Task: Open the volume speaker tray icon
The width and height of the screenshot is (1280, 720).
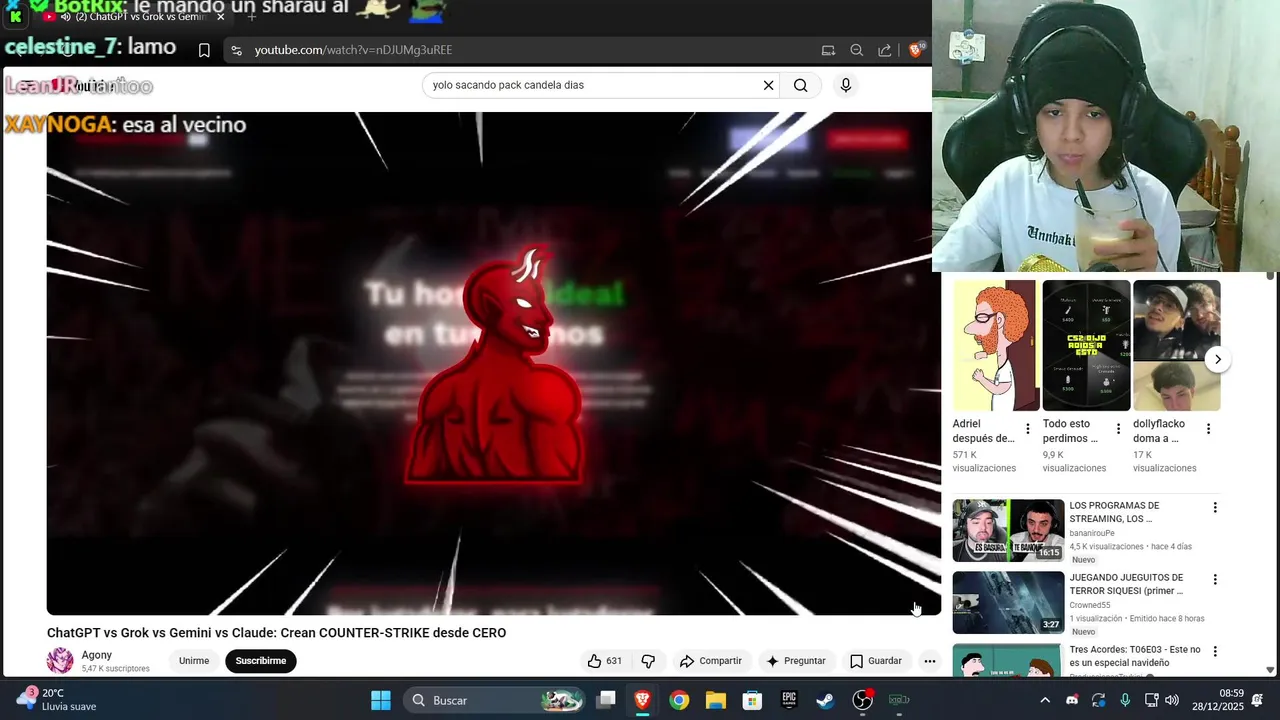Action: point(1171,700)
